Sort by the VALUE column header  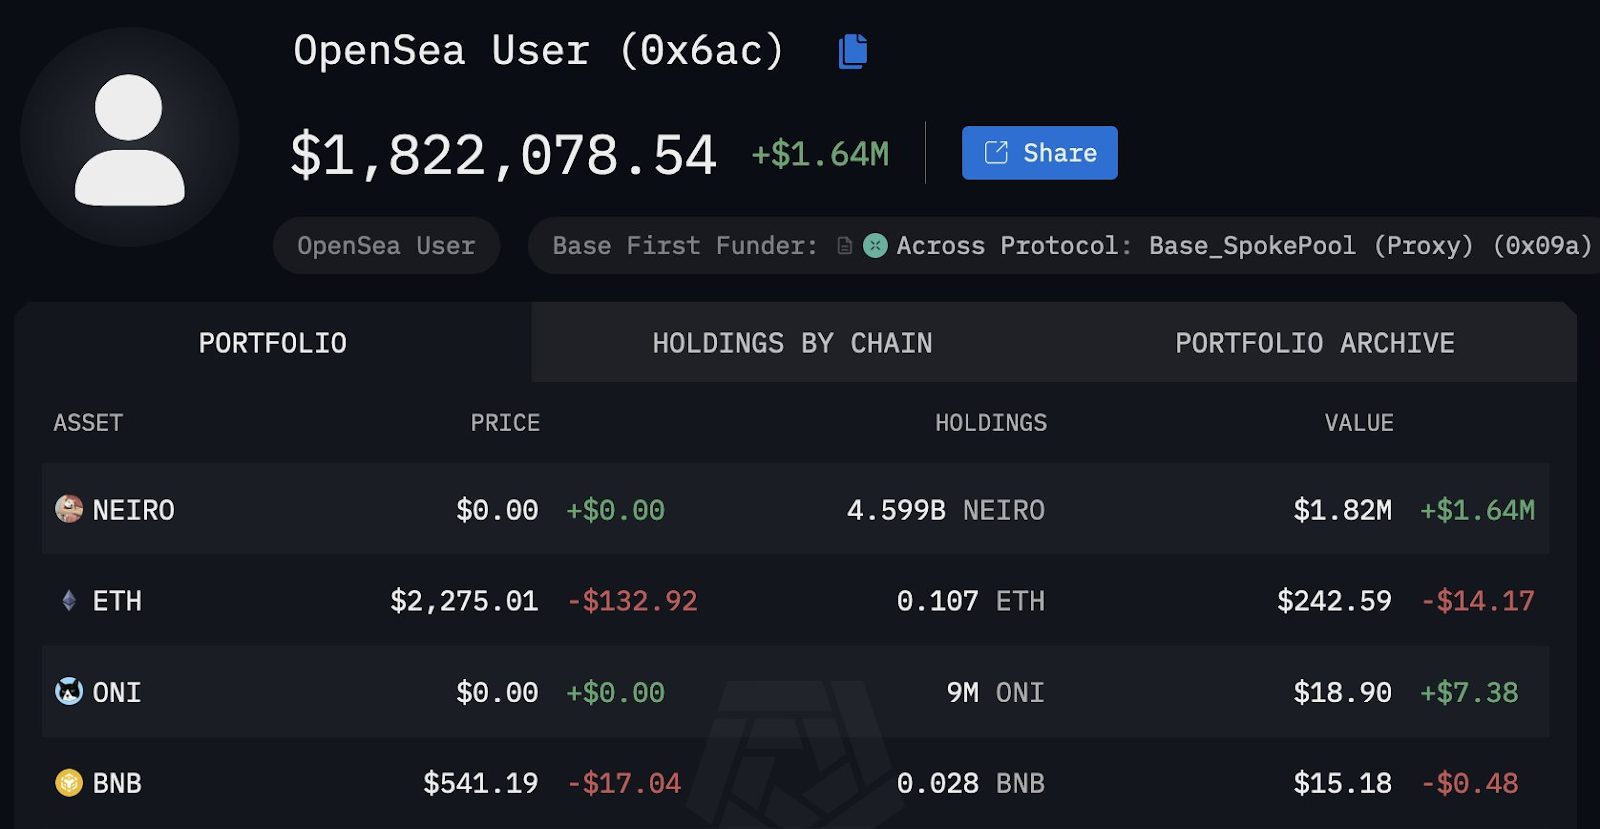[1358, 423]
